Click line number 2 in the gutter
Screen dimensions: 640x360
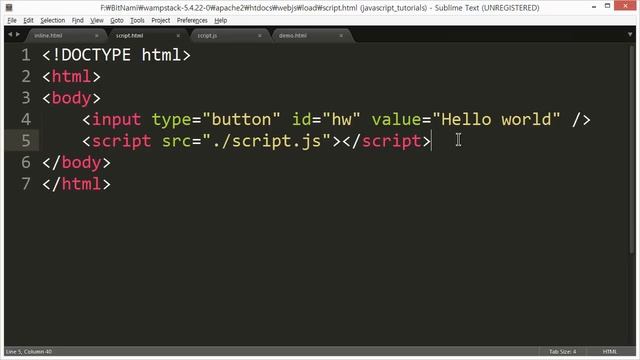click(26, 77)
